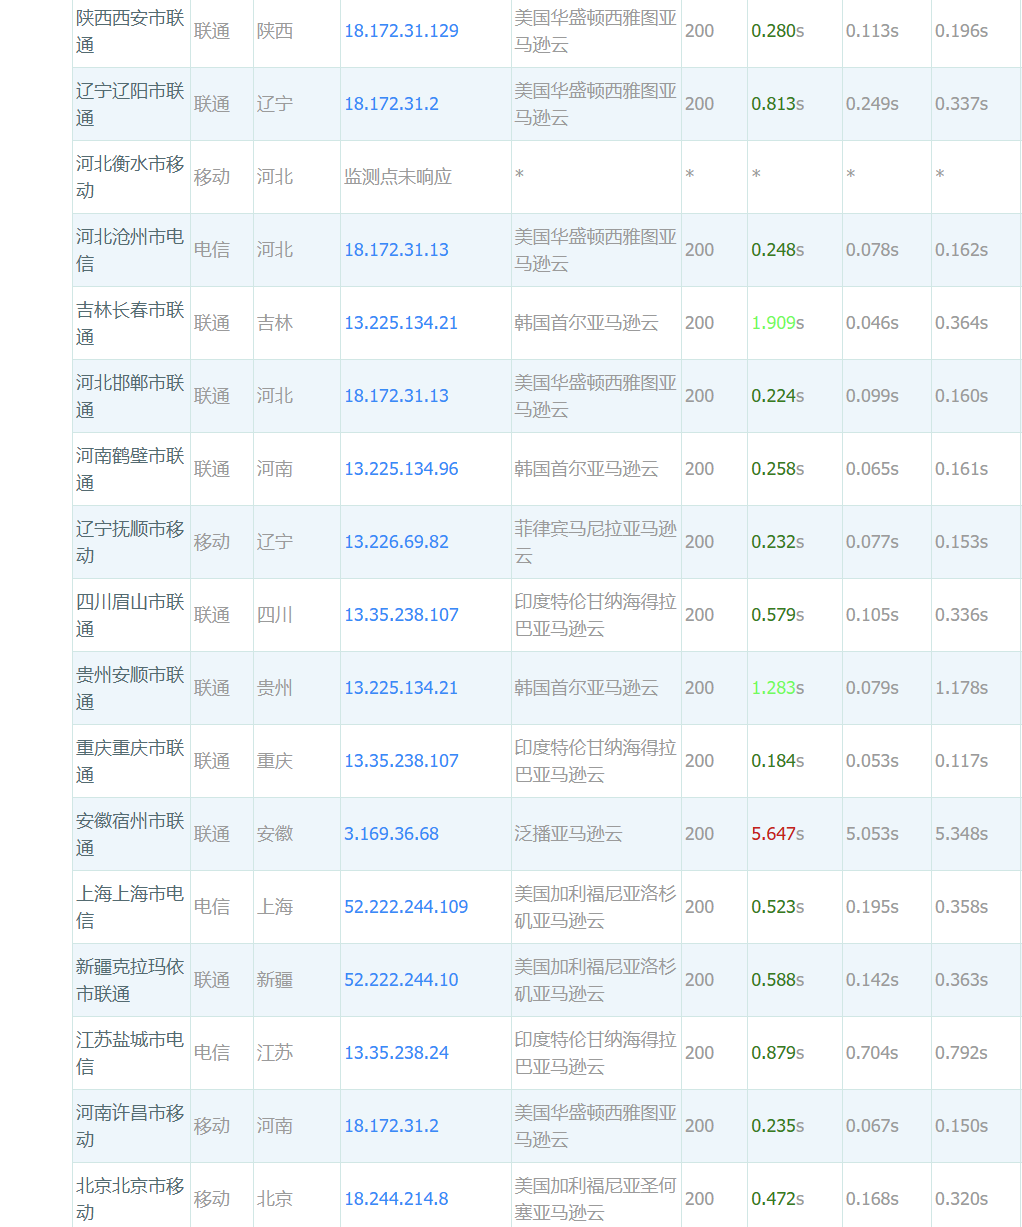The width and height of the screenshot is (1022, 1227).
Task: Click IP 18.172.31.2 in 辽宁辽阳市联通 row
Action: [x=391, y=104]
